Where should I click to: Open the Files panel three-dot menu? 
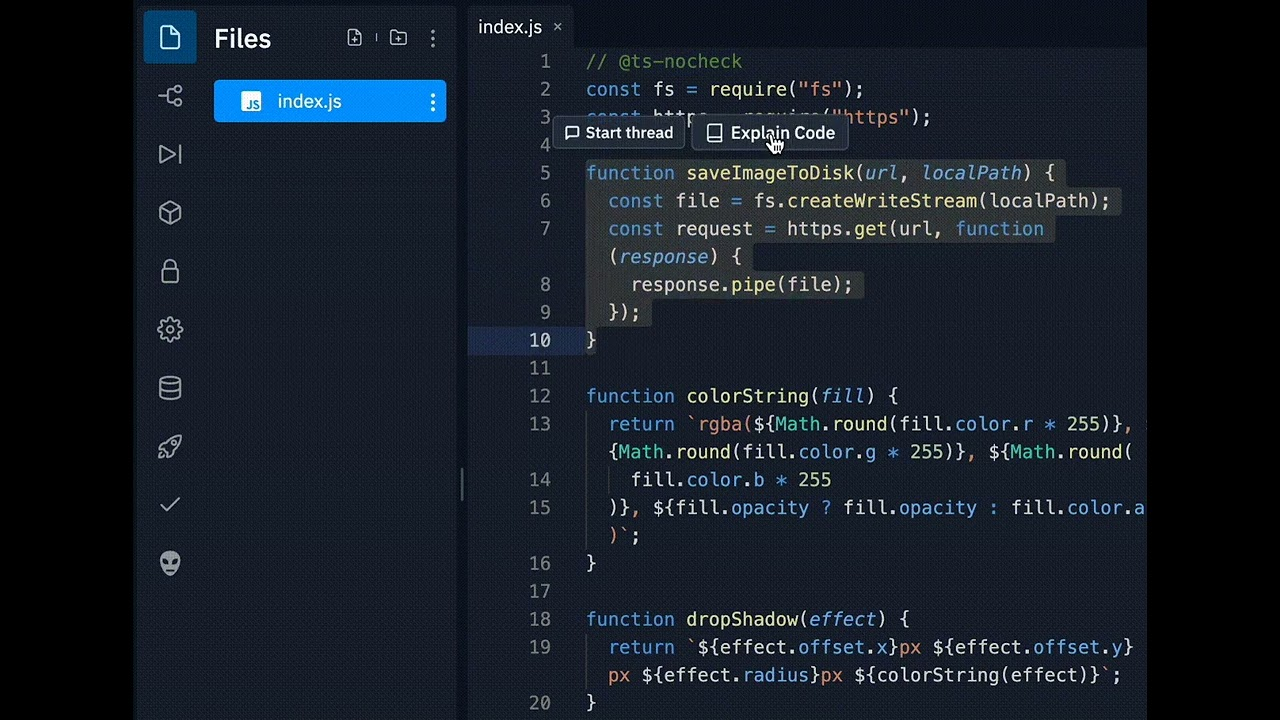point(433,39)
